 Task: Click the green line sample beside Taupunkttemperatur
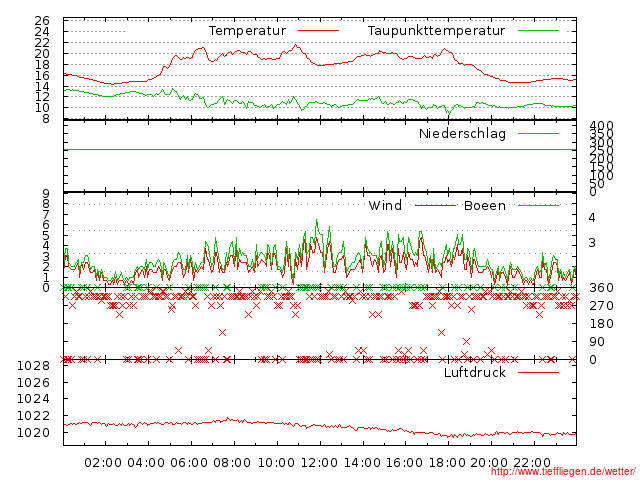(x=538, y=31)
